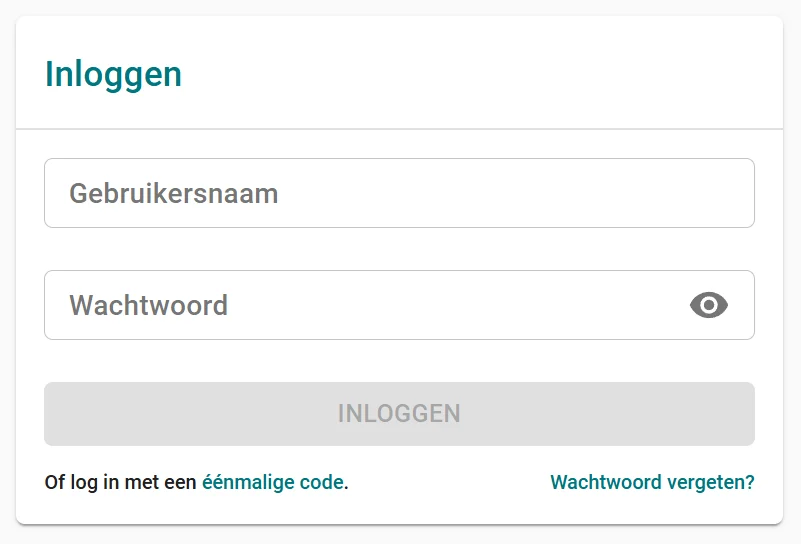Focus the Wachtwoord password field
The height and width of the screenshot is (544, 801).
click(360, 305)
